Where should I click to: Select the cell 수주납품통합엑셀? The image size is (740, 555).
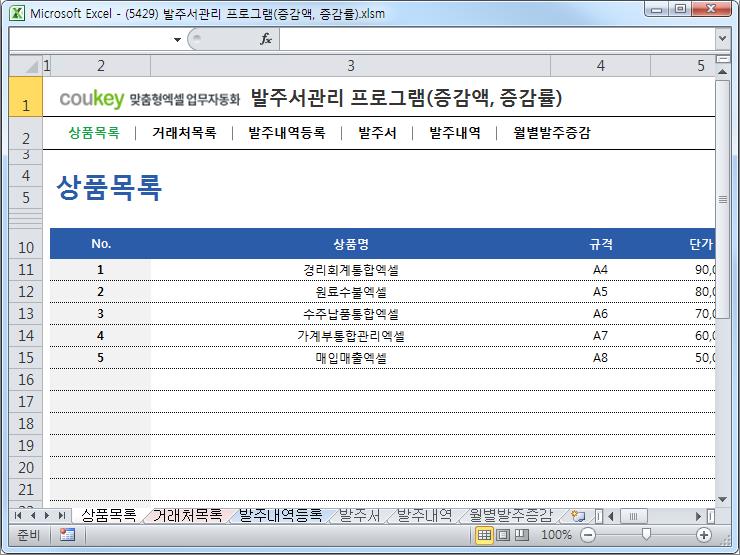(351, 314)
